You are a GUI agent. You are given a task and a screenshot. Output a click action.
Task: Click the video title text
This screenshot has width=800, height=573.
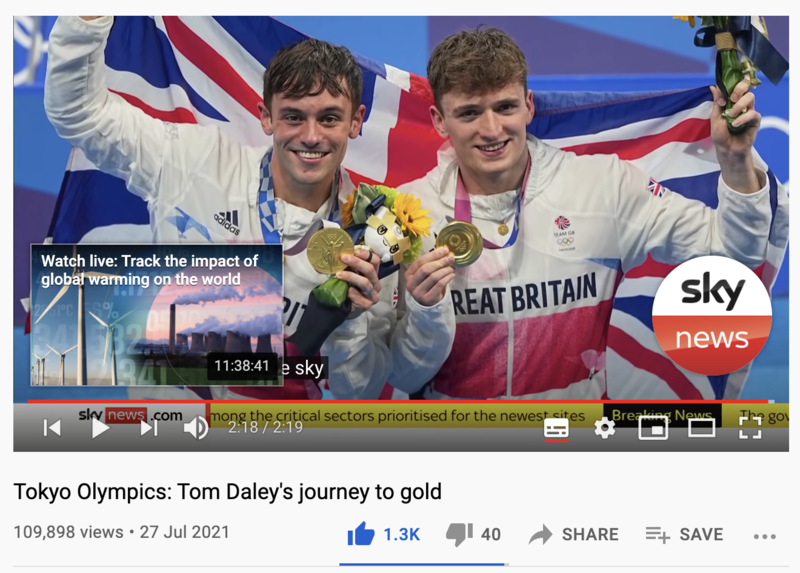pyautogui.click(x=228, y=492)
